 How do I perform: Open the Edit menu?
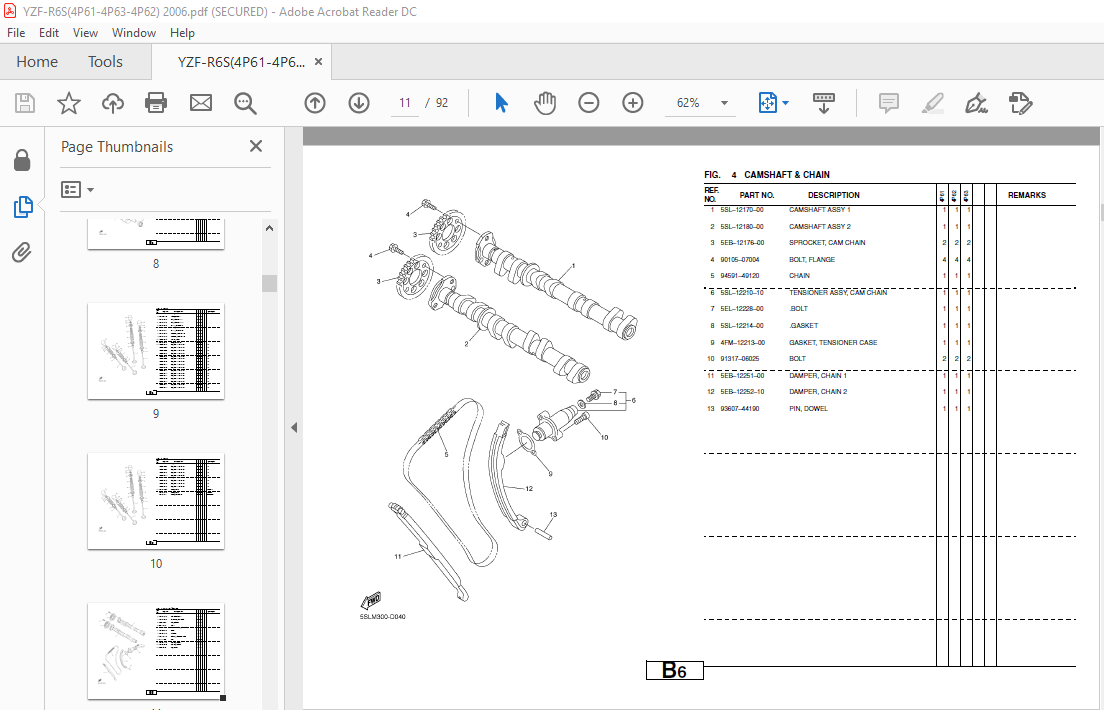pyautogui.click(x=49, y=32)
